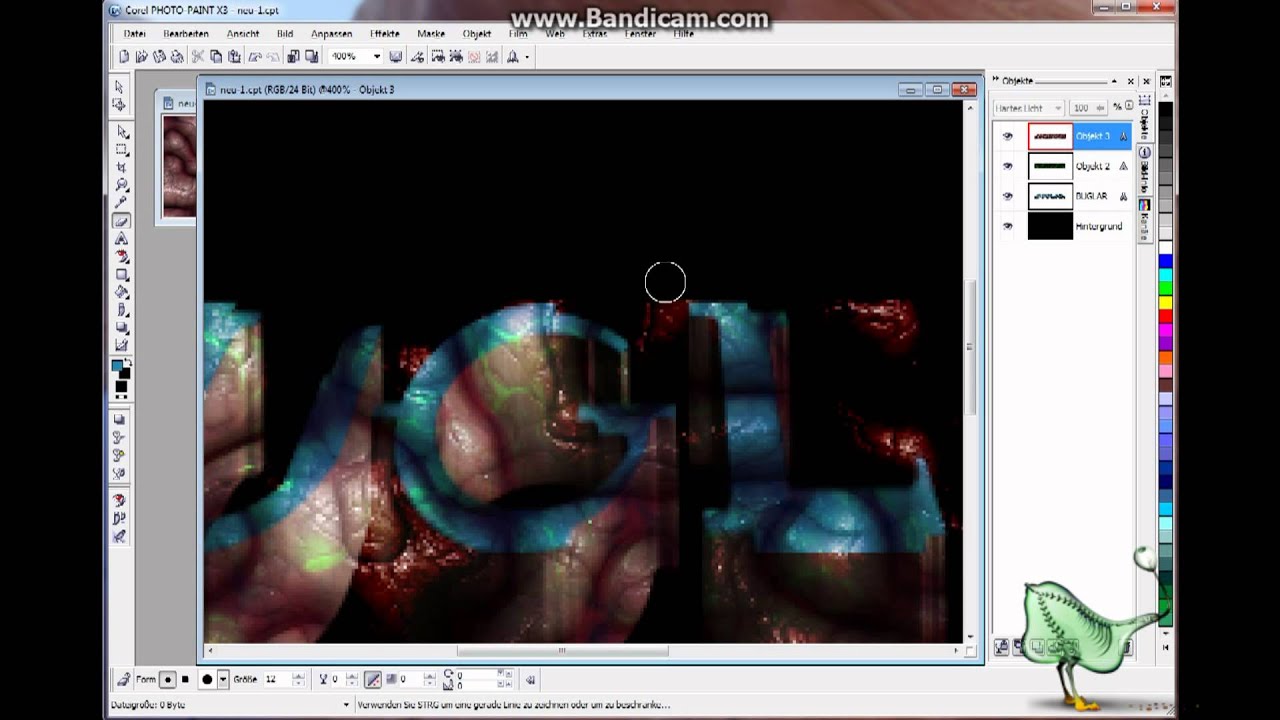Select the Objekt 3 layer name

coord(1092,136)
